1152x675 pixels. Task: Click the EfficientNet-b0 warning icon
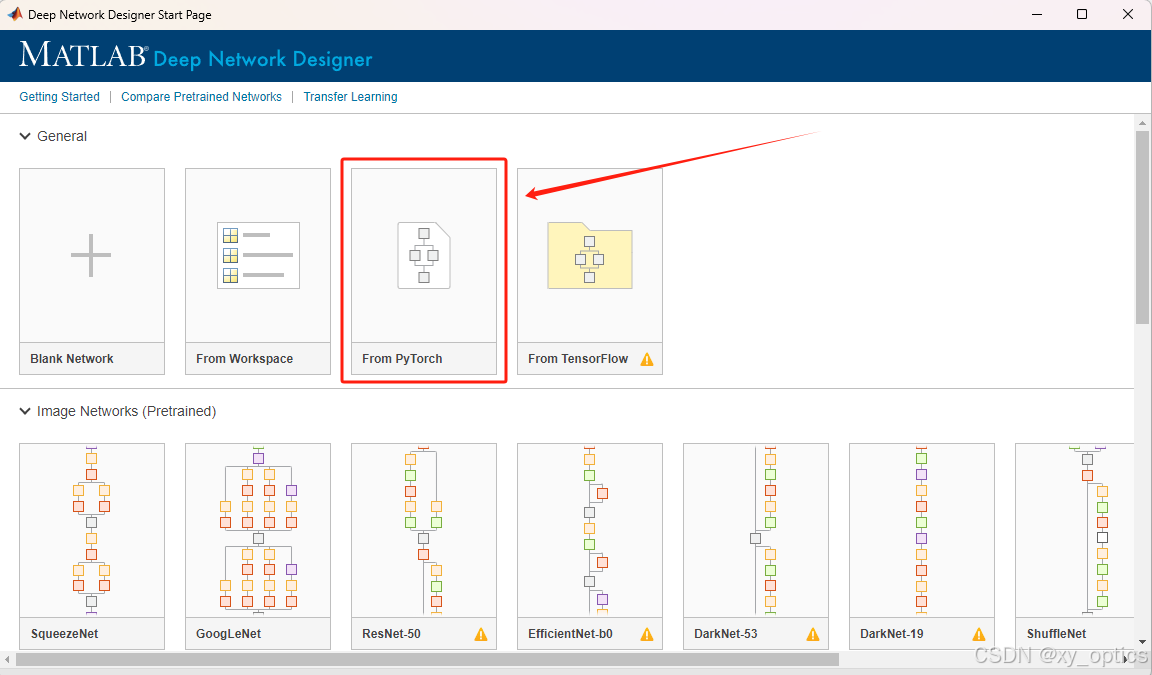point(647,635)
